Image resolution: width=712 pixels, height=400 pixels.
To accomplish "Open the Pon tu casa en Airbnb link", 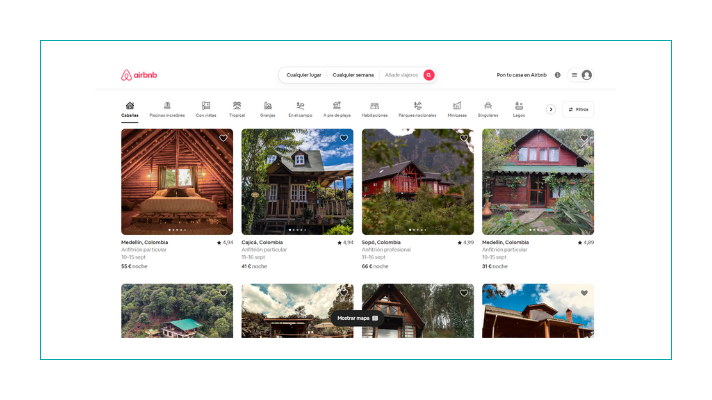I will [522, 75].
